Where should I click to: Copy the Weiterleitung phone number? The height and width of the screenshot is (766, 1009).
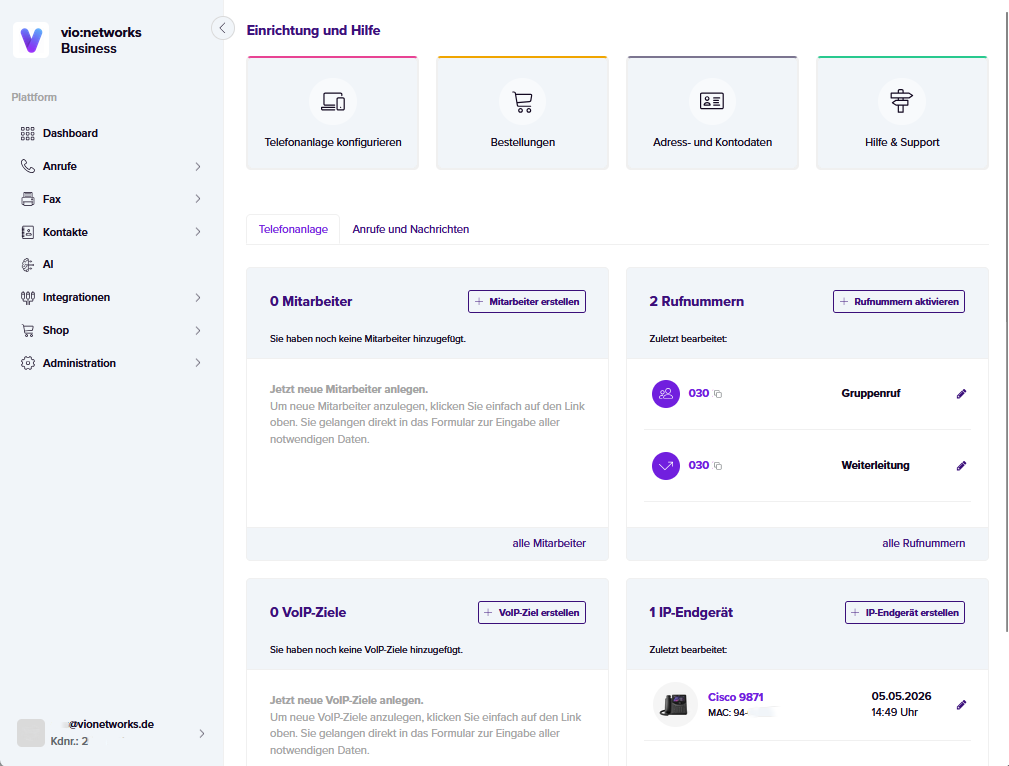coord(718,466)
